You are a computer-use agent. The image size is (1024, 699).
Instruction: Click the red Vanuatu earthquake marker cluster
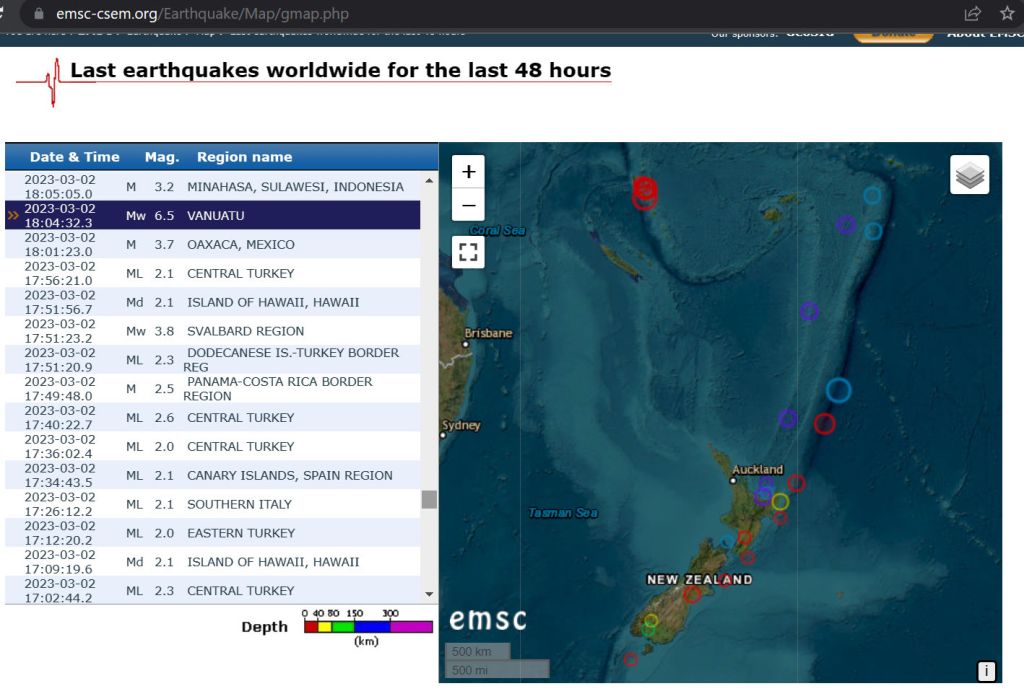coord(645,191)
